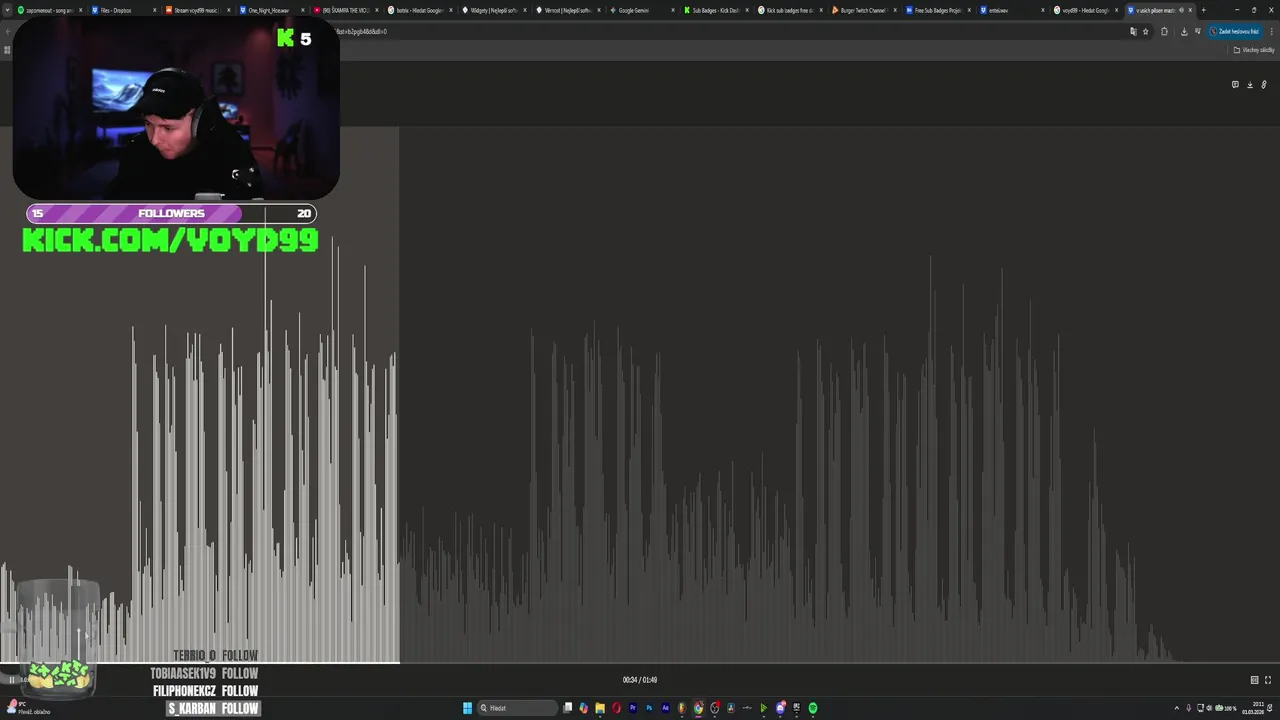Enter fullscreen in the Dropbox player
Viewport: 1280px width, 720px height.
(x=1268, y=680)
